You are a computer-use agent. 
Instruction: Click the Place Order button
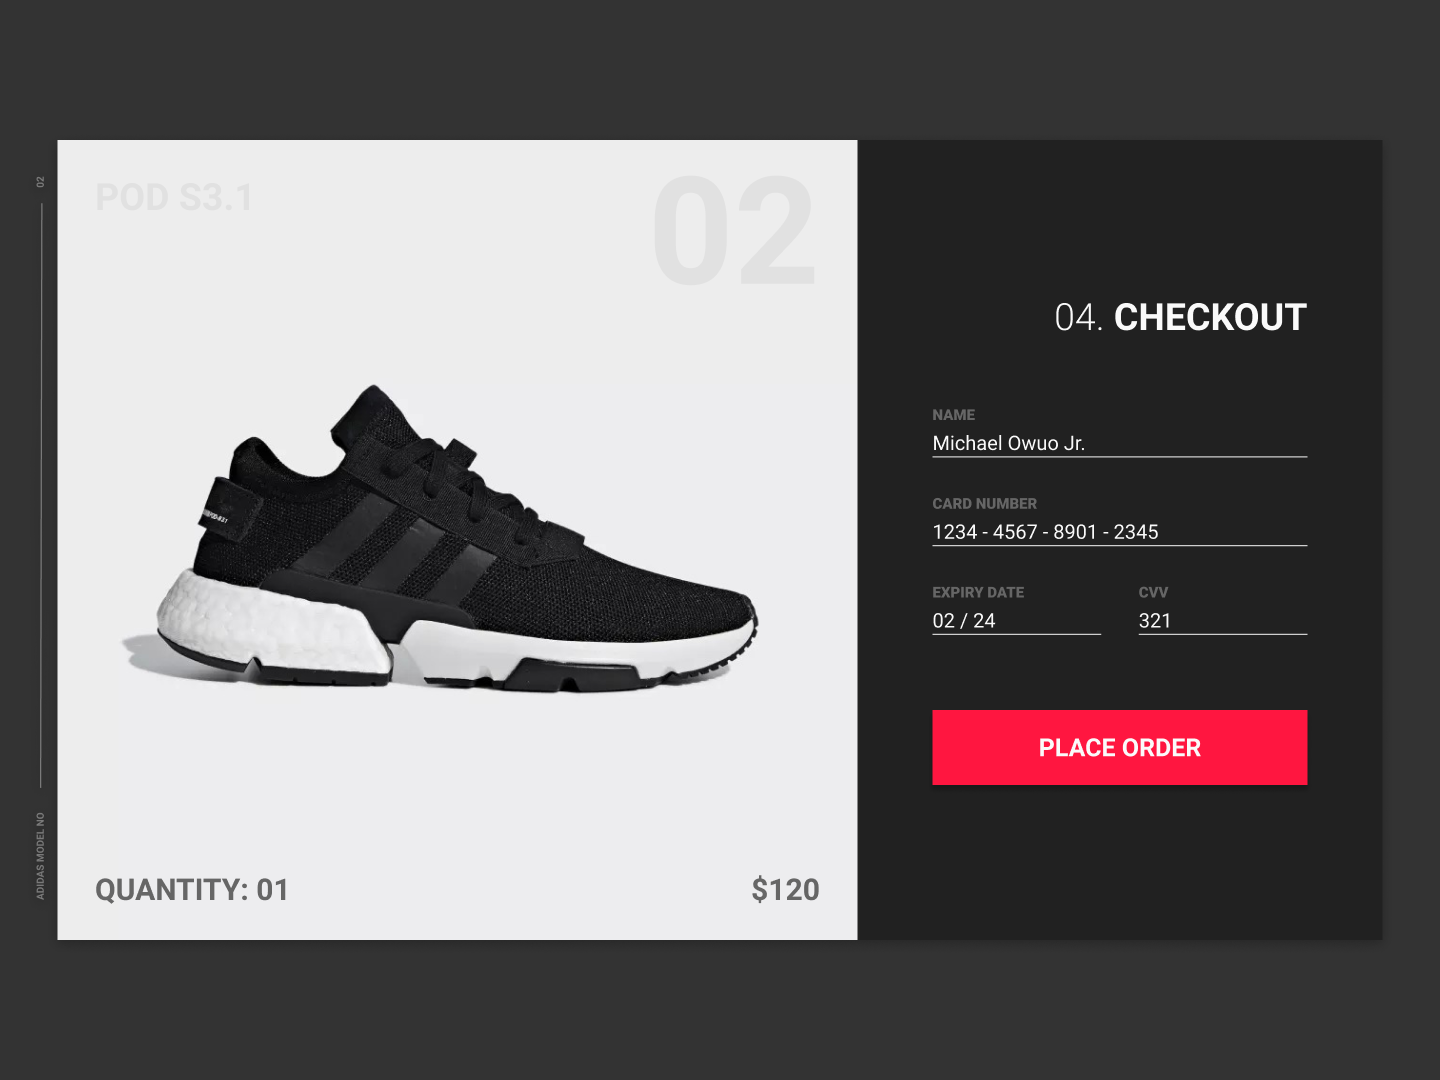[x=1119, y=747]
